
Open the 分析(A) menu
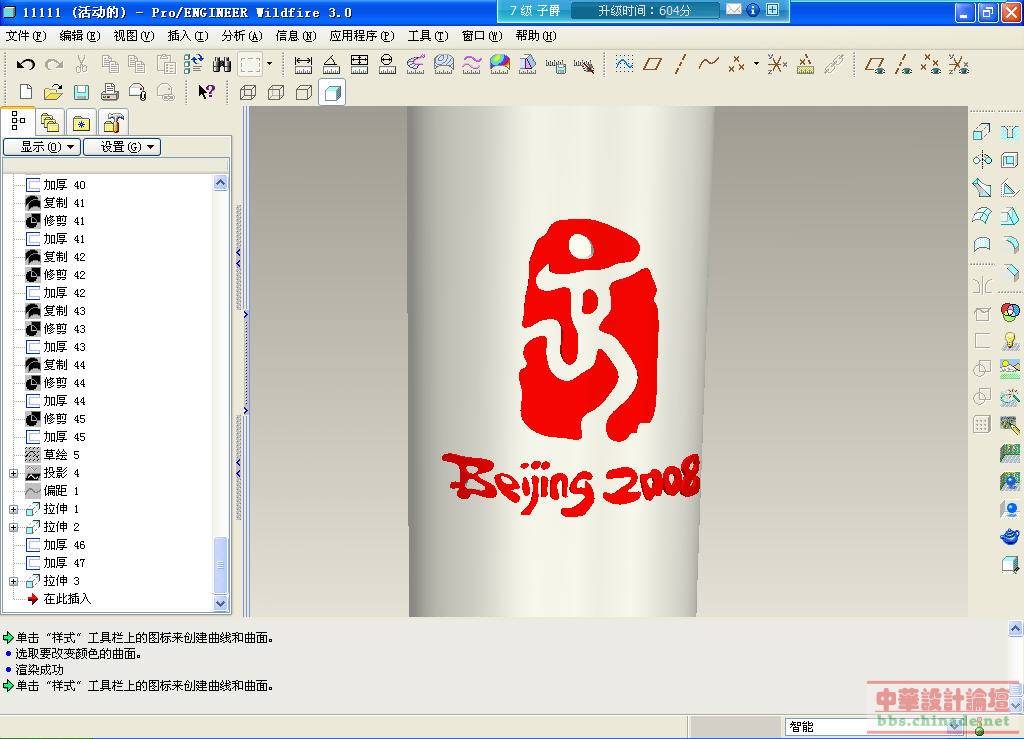pyautogui.click(x=242, y=36)
